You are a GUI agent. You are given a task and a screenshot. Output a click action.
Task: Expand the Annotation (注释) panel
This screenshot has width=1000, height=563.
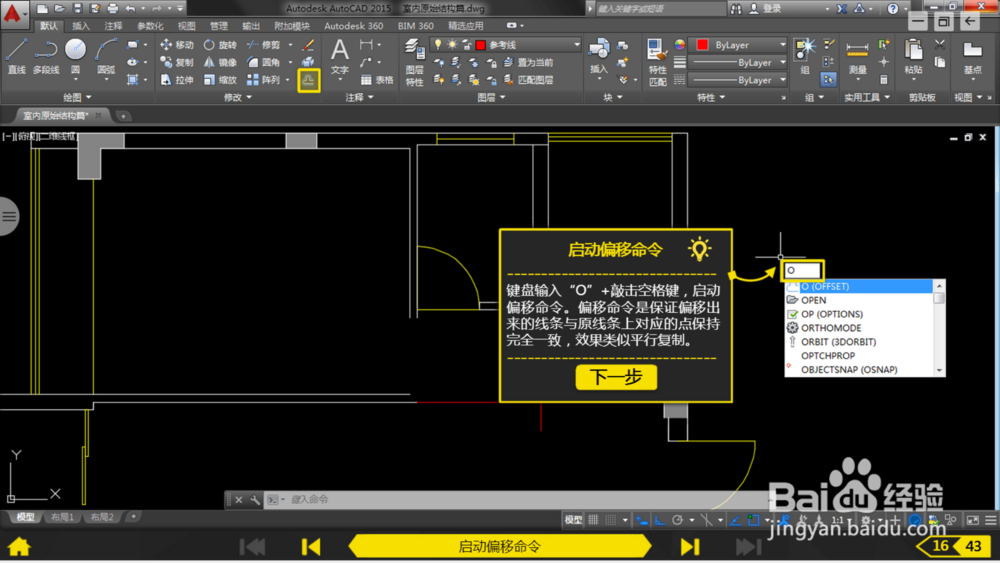[359, 97]
